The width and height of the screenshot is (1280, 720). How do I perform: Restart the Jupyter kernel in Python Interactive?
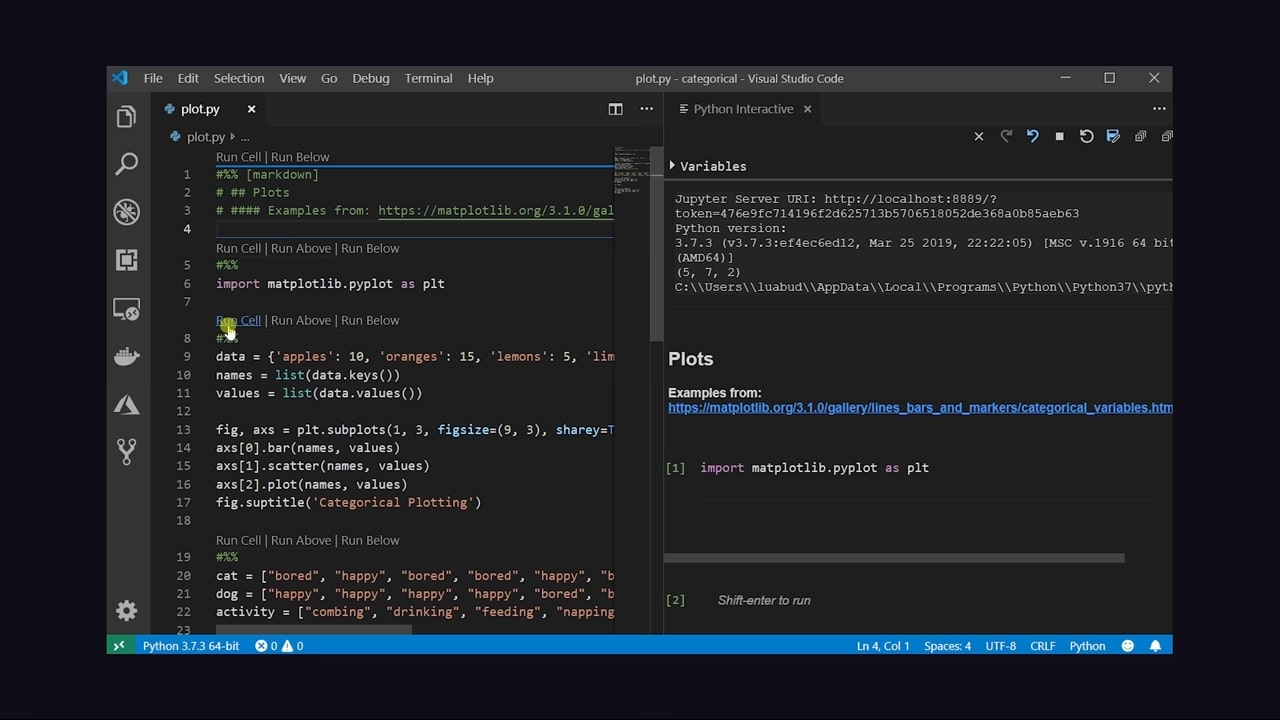[1086, 136]
